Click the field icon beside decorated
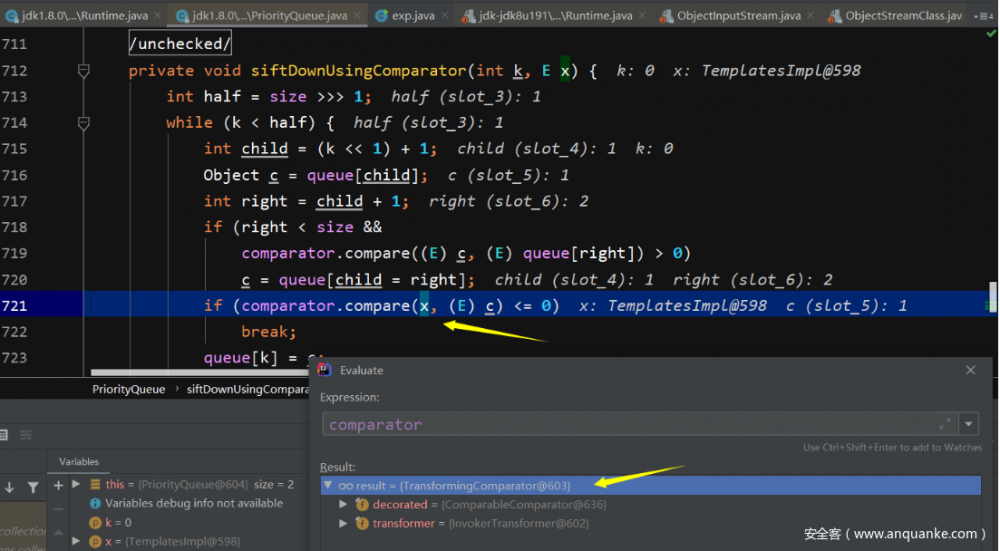The height and width of the screenshot is (551, 1000). click(x=362, y=504)
